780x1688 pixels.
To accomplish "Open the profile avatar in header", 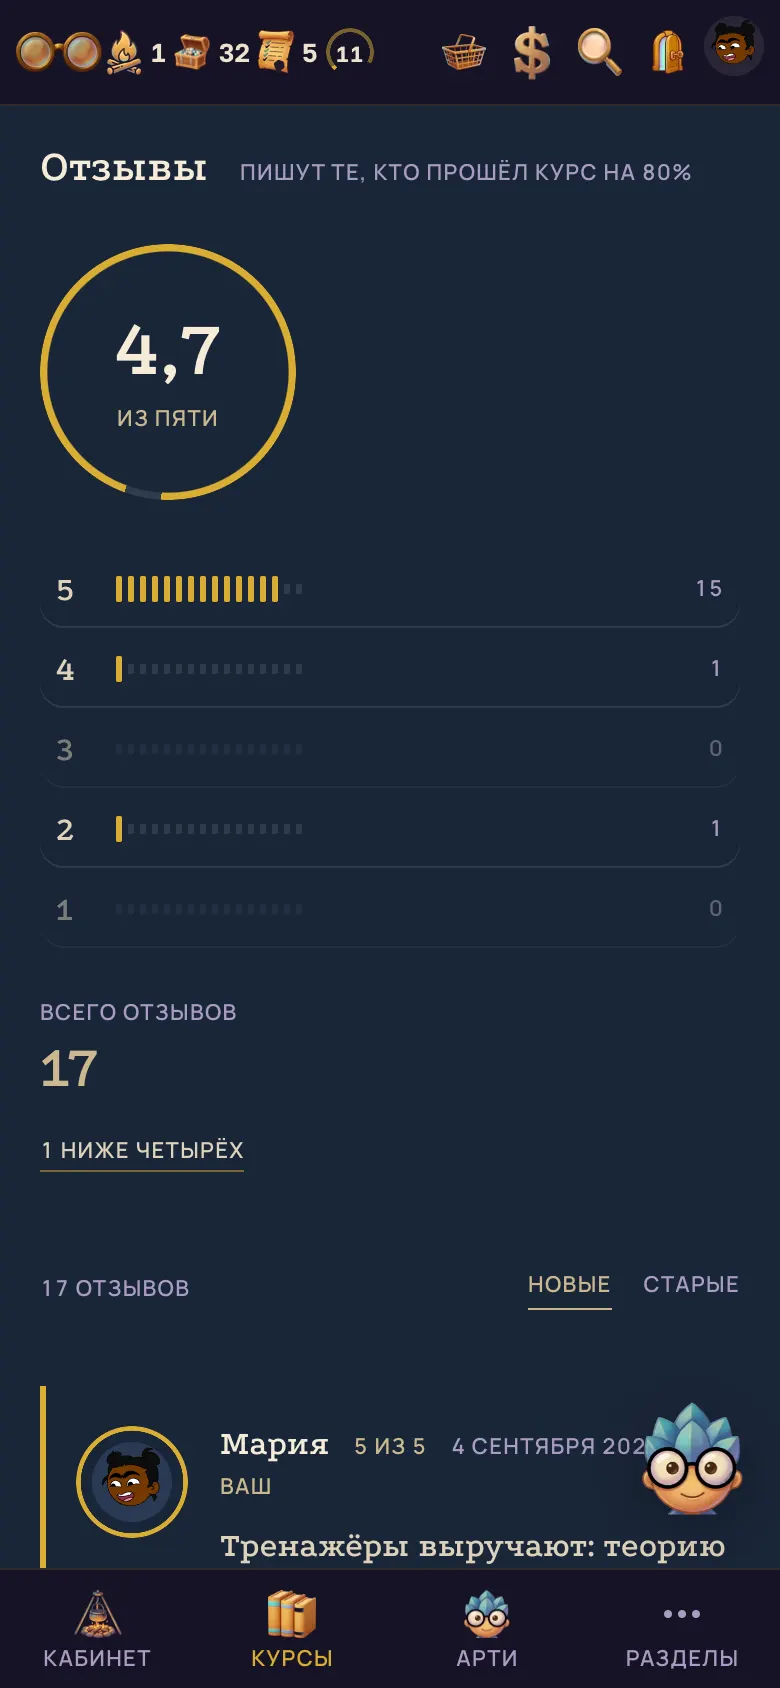I will [734, 47].
